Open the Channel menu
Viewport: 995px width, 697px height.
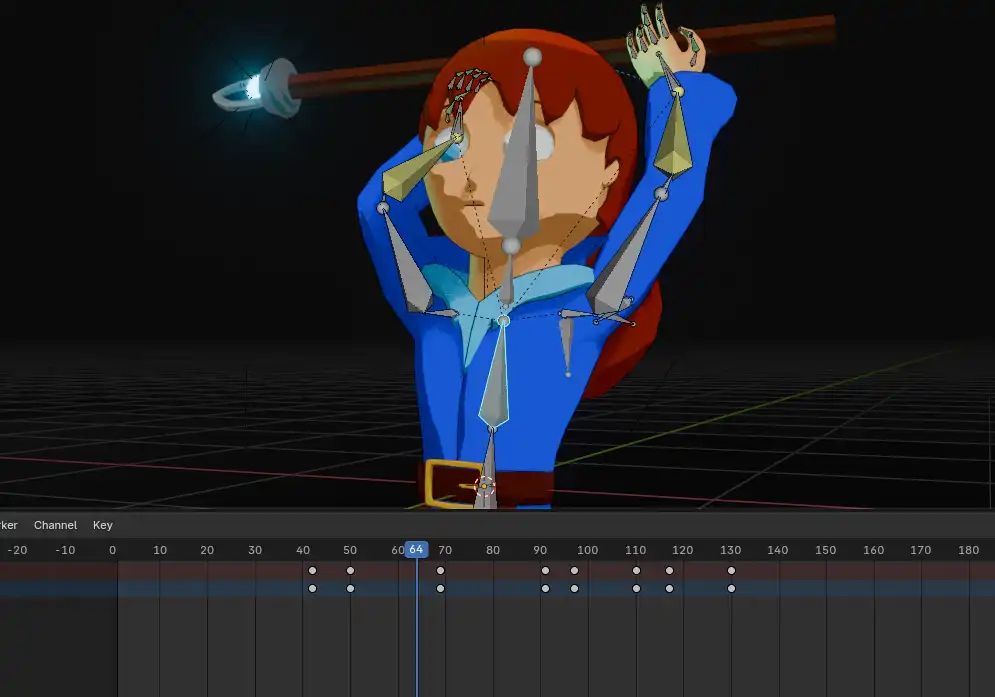[x=55, y=525]
